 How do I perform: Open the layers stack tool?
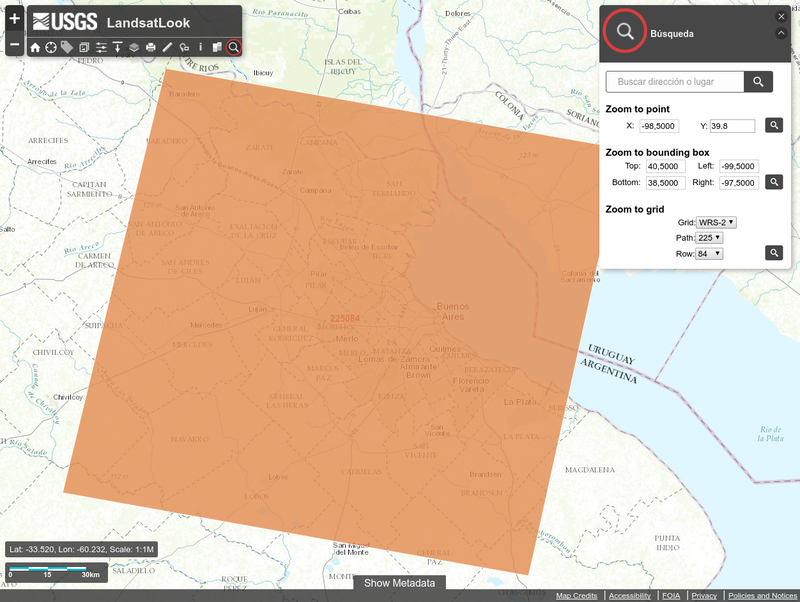point(134,47)
